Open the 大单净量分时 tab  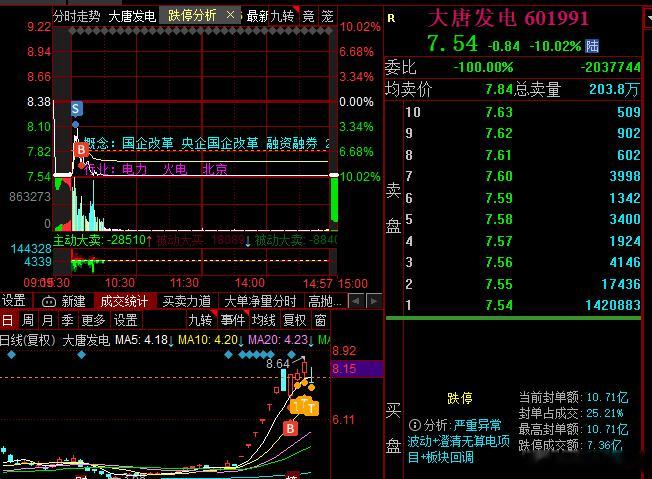(260, 301)
